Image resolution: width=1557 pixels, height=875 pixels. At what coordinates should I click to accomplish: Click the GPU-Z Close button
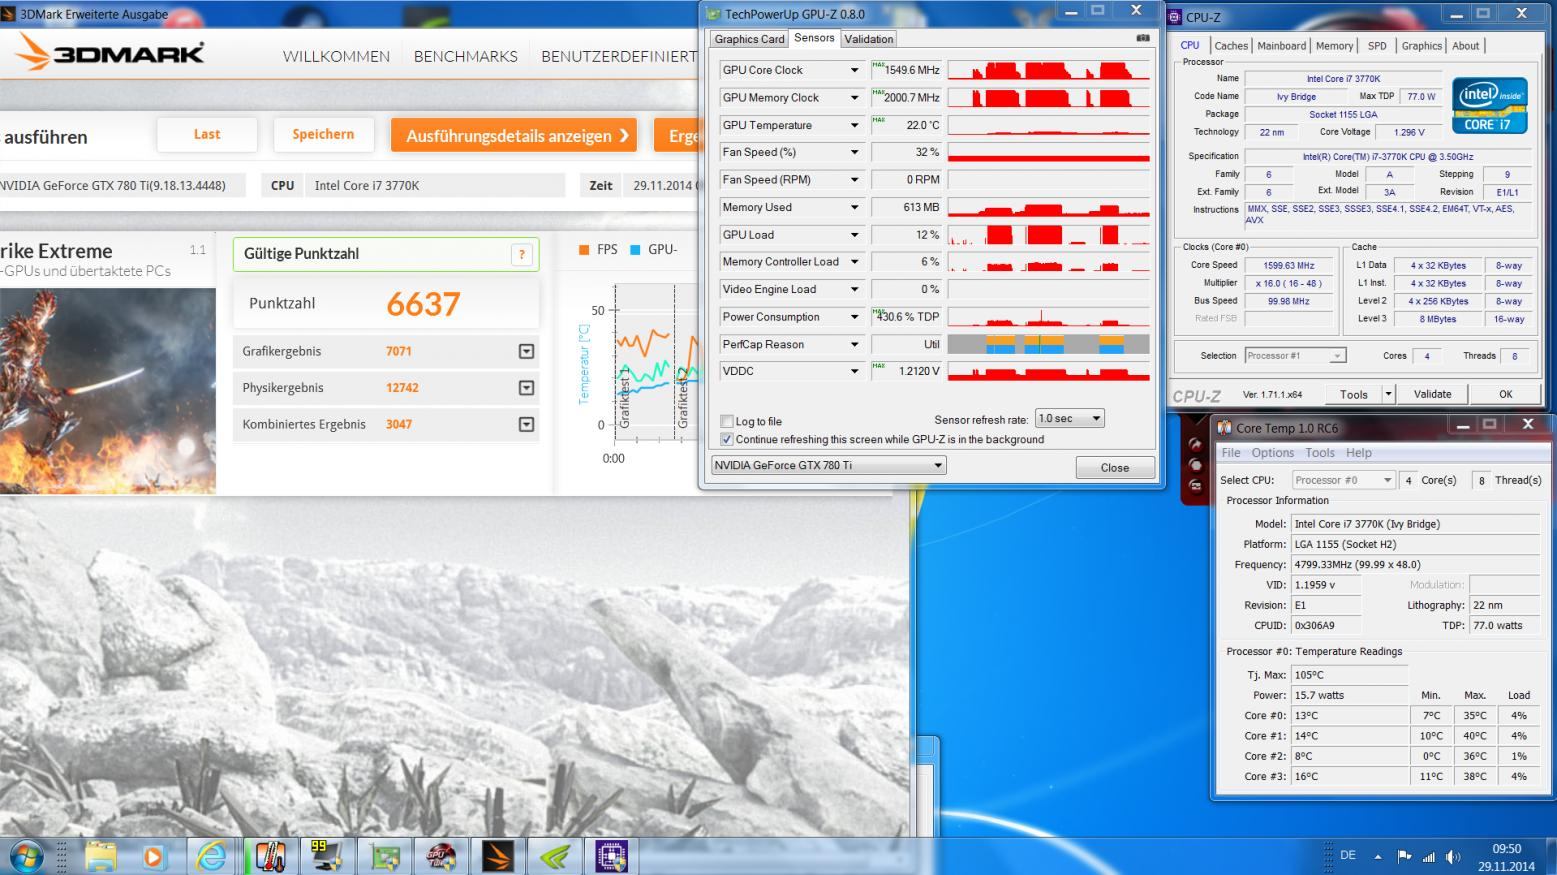click(x=1115, y=467)
